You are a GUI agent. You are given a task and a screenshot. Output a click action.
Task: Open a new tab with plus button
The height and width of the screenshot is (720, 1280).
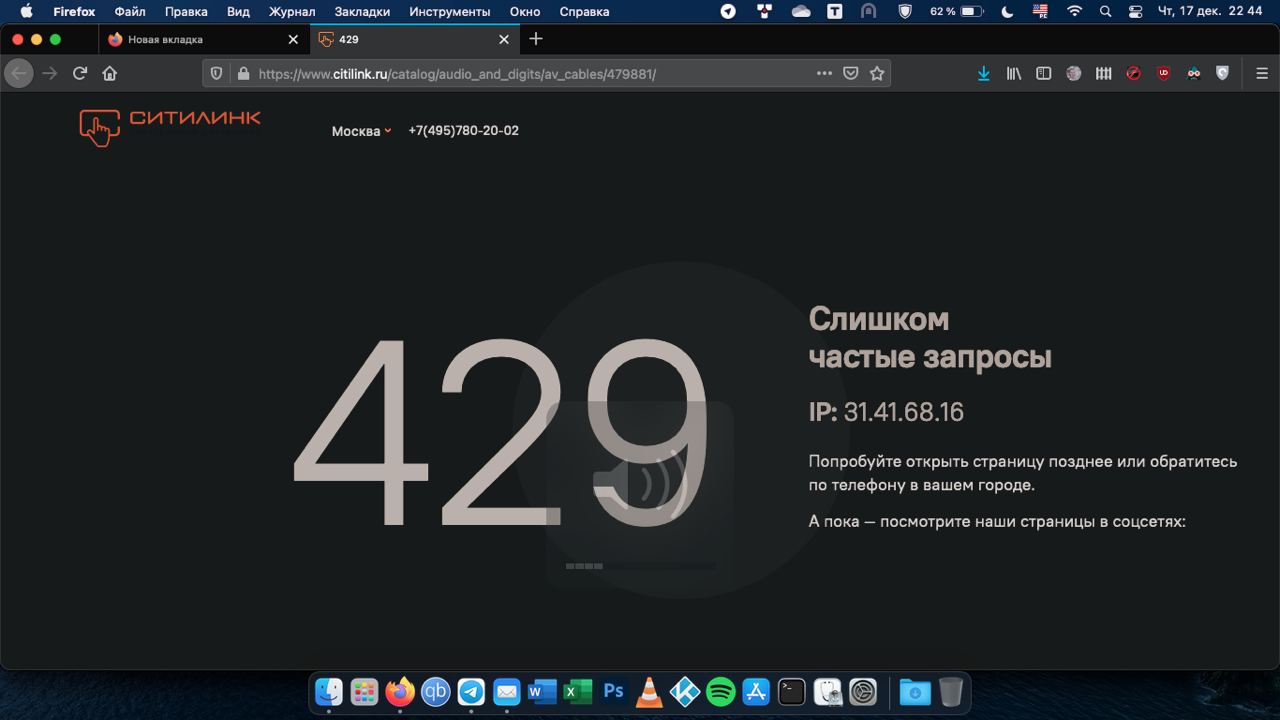pyautogui.click(x=536, y=39)
